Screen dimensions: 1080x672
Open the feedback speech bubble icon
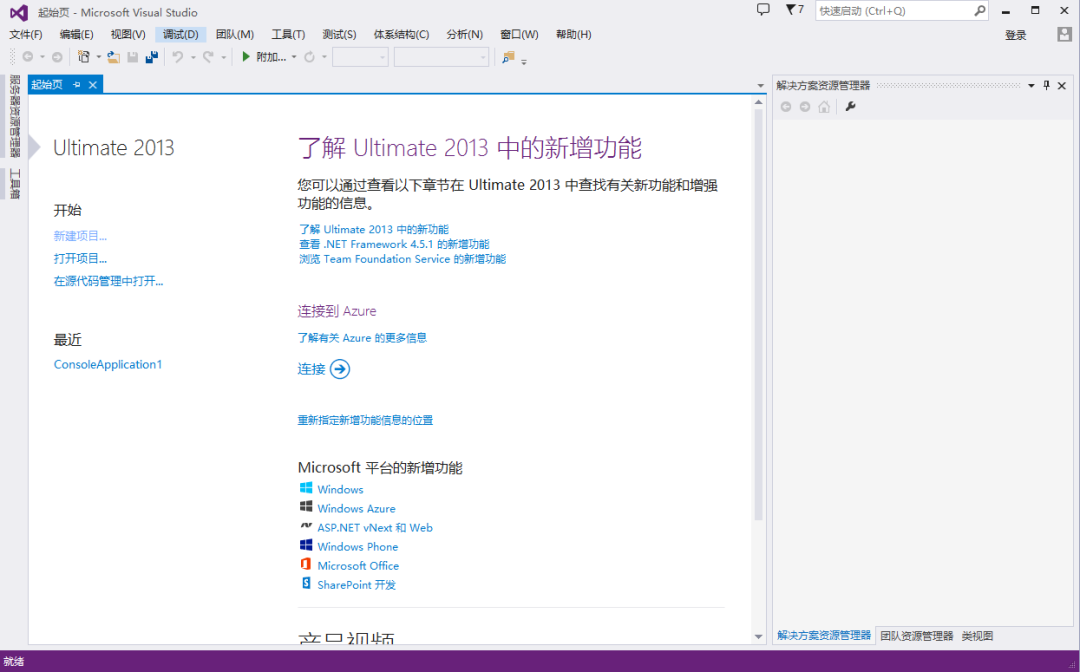[763, 10]
